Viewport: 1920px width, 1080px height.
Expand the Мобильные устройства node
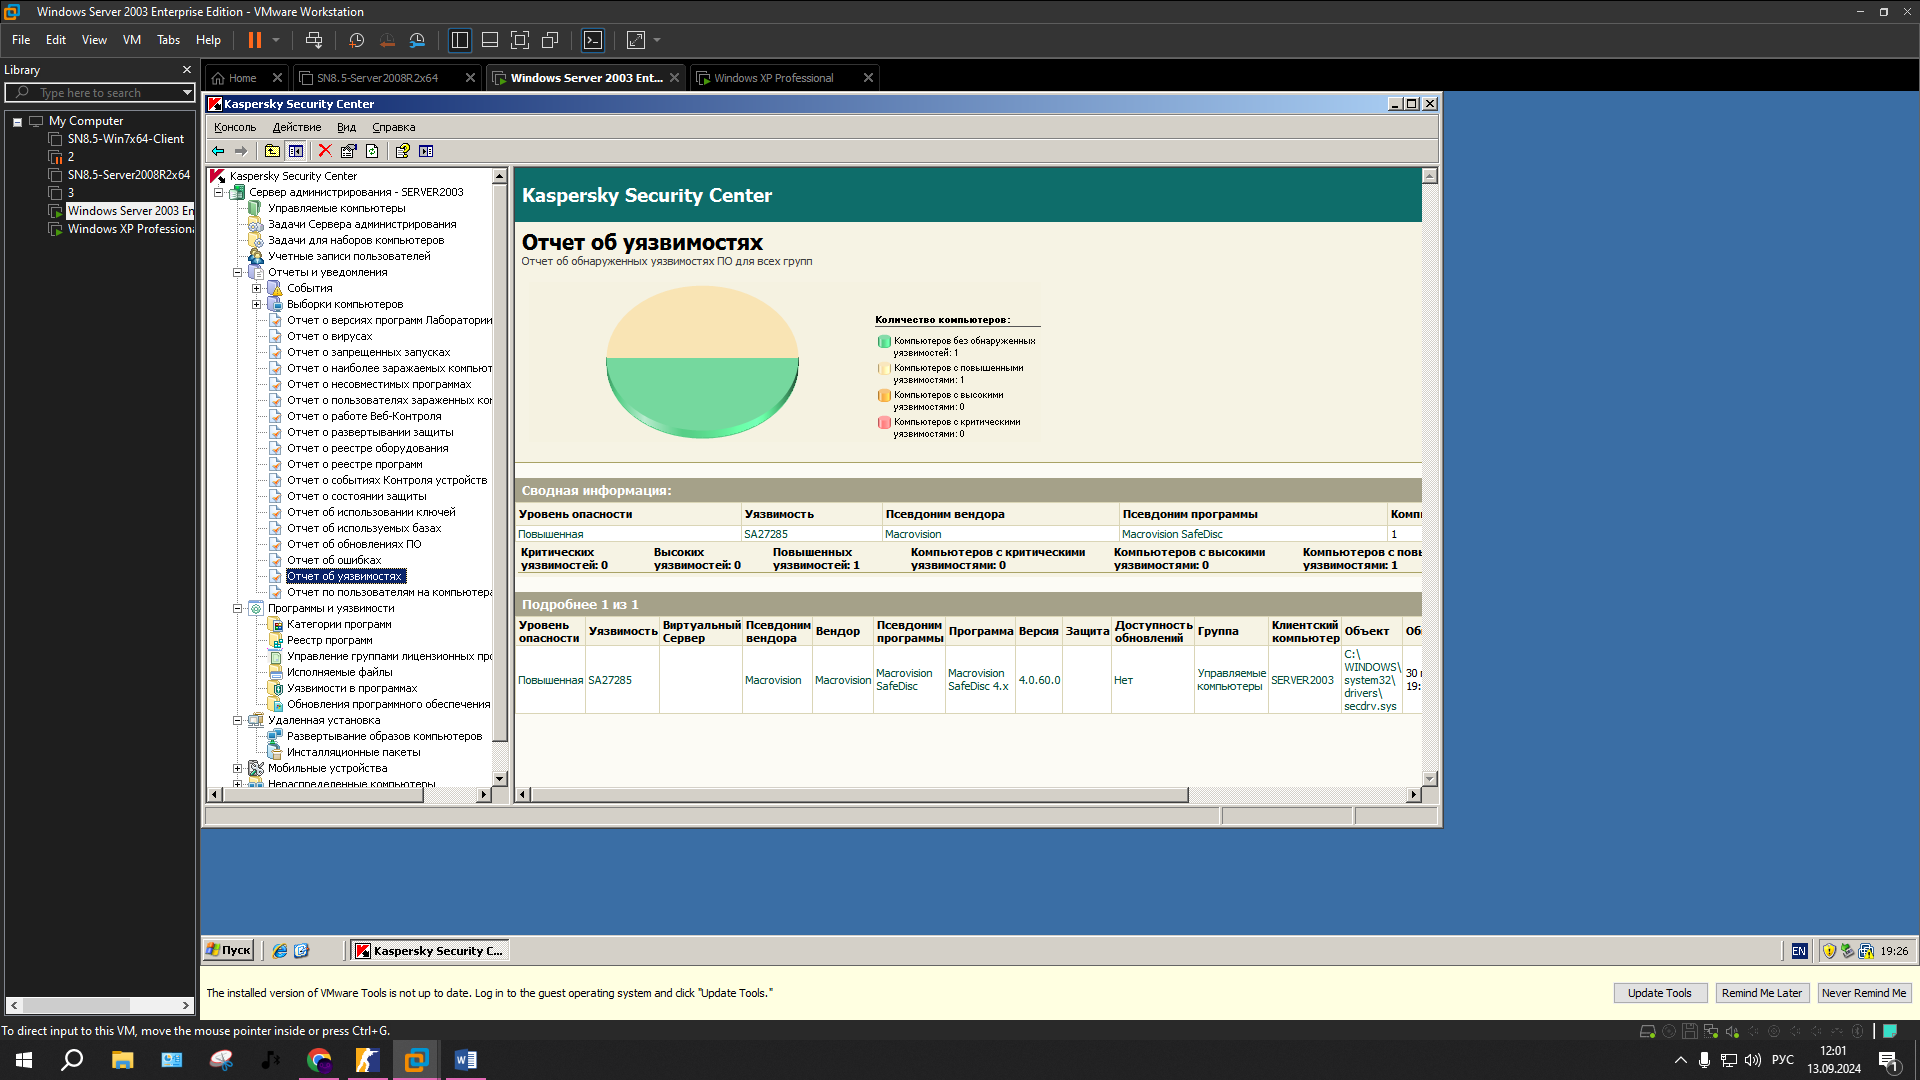pos(237,768)
